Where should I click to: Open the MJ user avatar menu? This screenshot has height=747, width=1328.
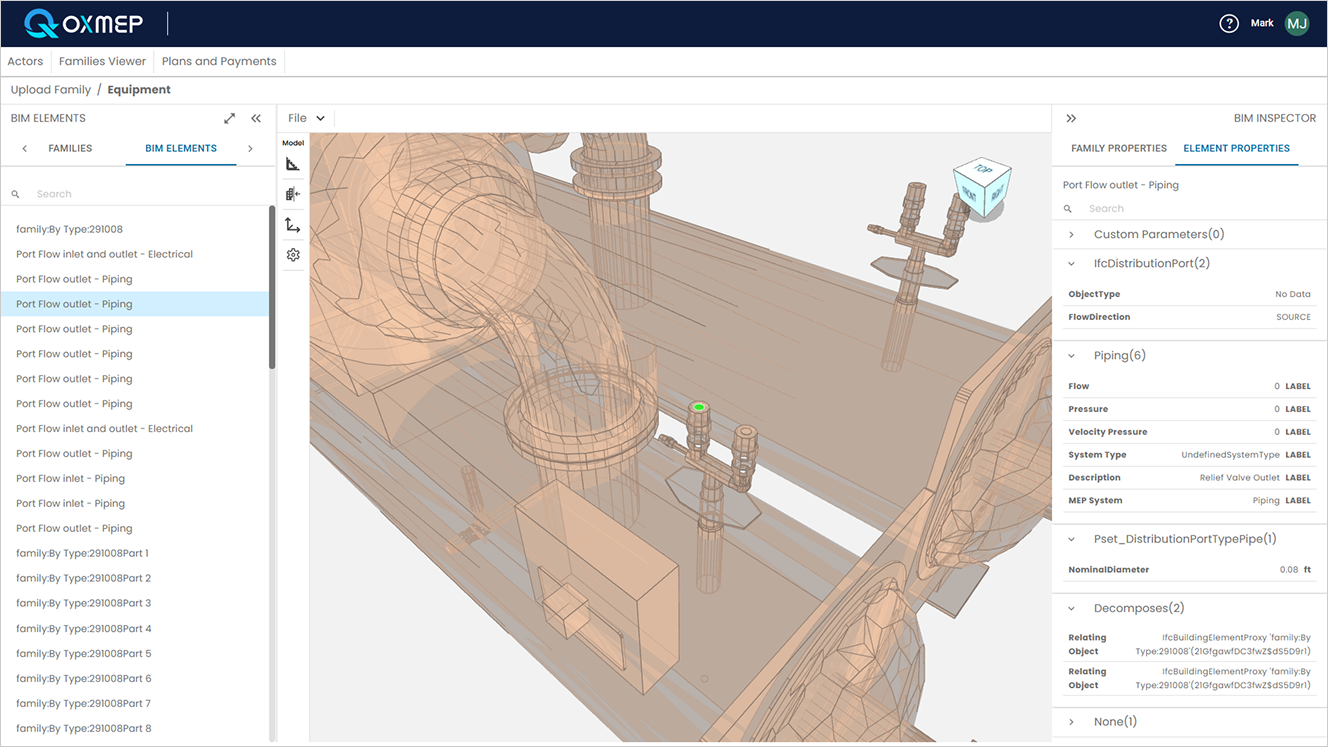1296,22
